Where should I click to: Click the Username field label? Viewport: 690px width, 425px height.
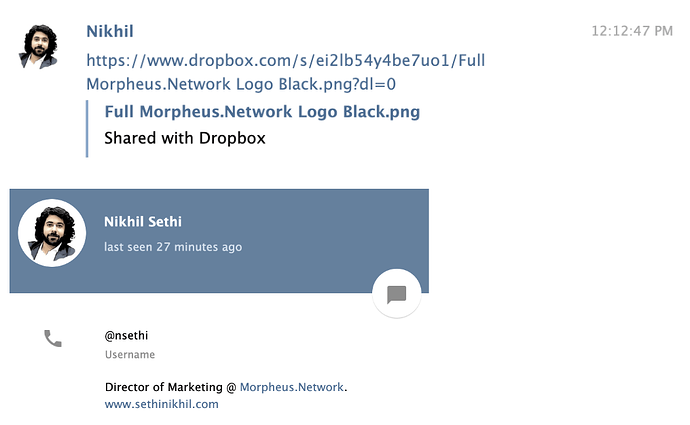coord(130,355)
